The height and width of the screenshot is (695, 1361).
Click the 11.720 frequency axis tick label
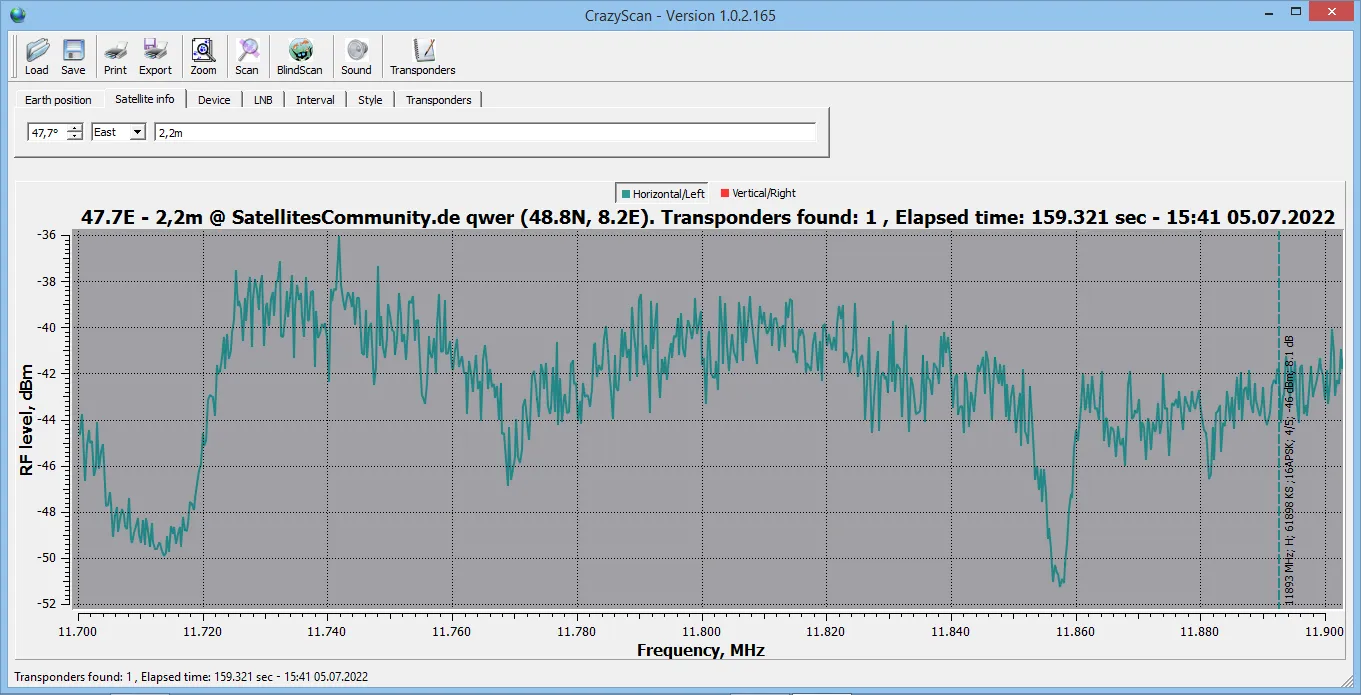click(202, 631)
